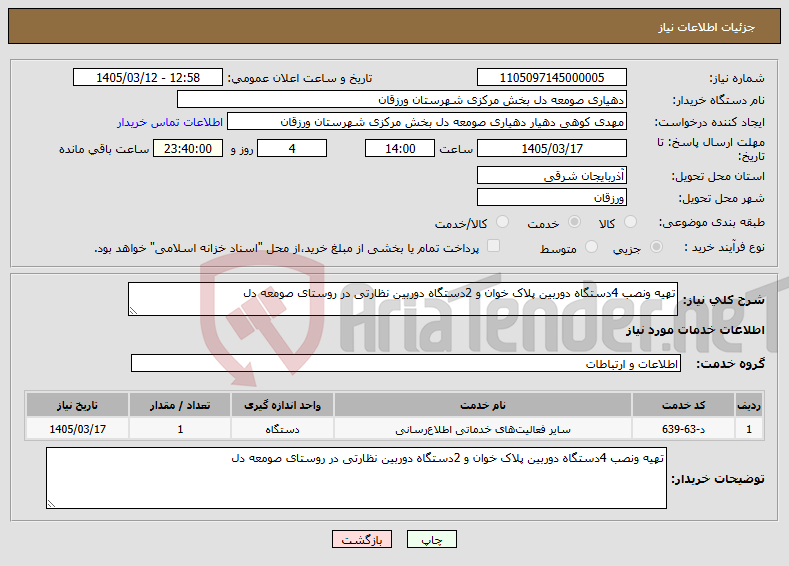Click the واحد اندازه گیری column header
789x566 pixels.
[282, 405]
